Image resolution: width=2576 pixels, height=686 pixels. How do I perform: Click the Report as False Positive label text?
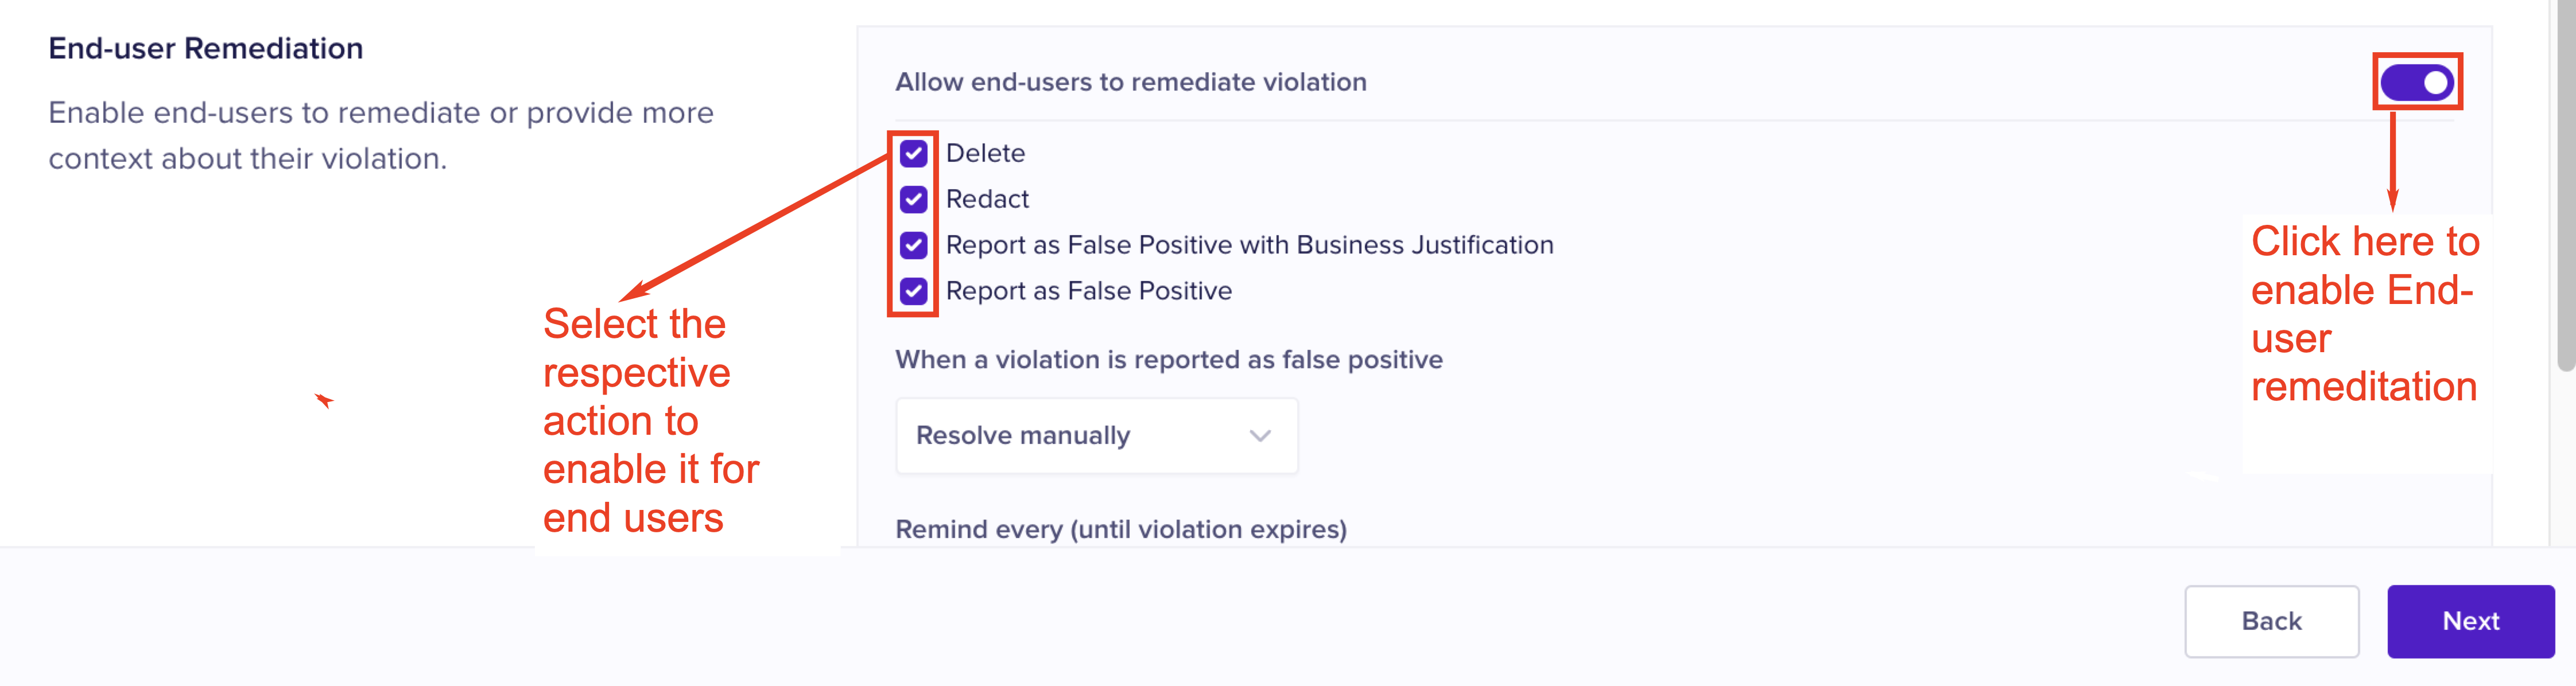pos(1088,291)
